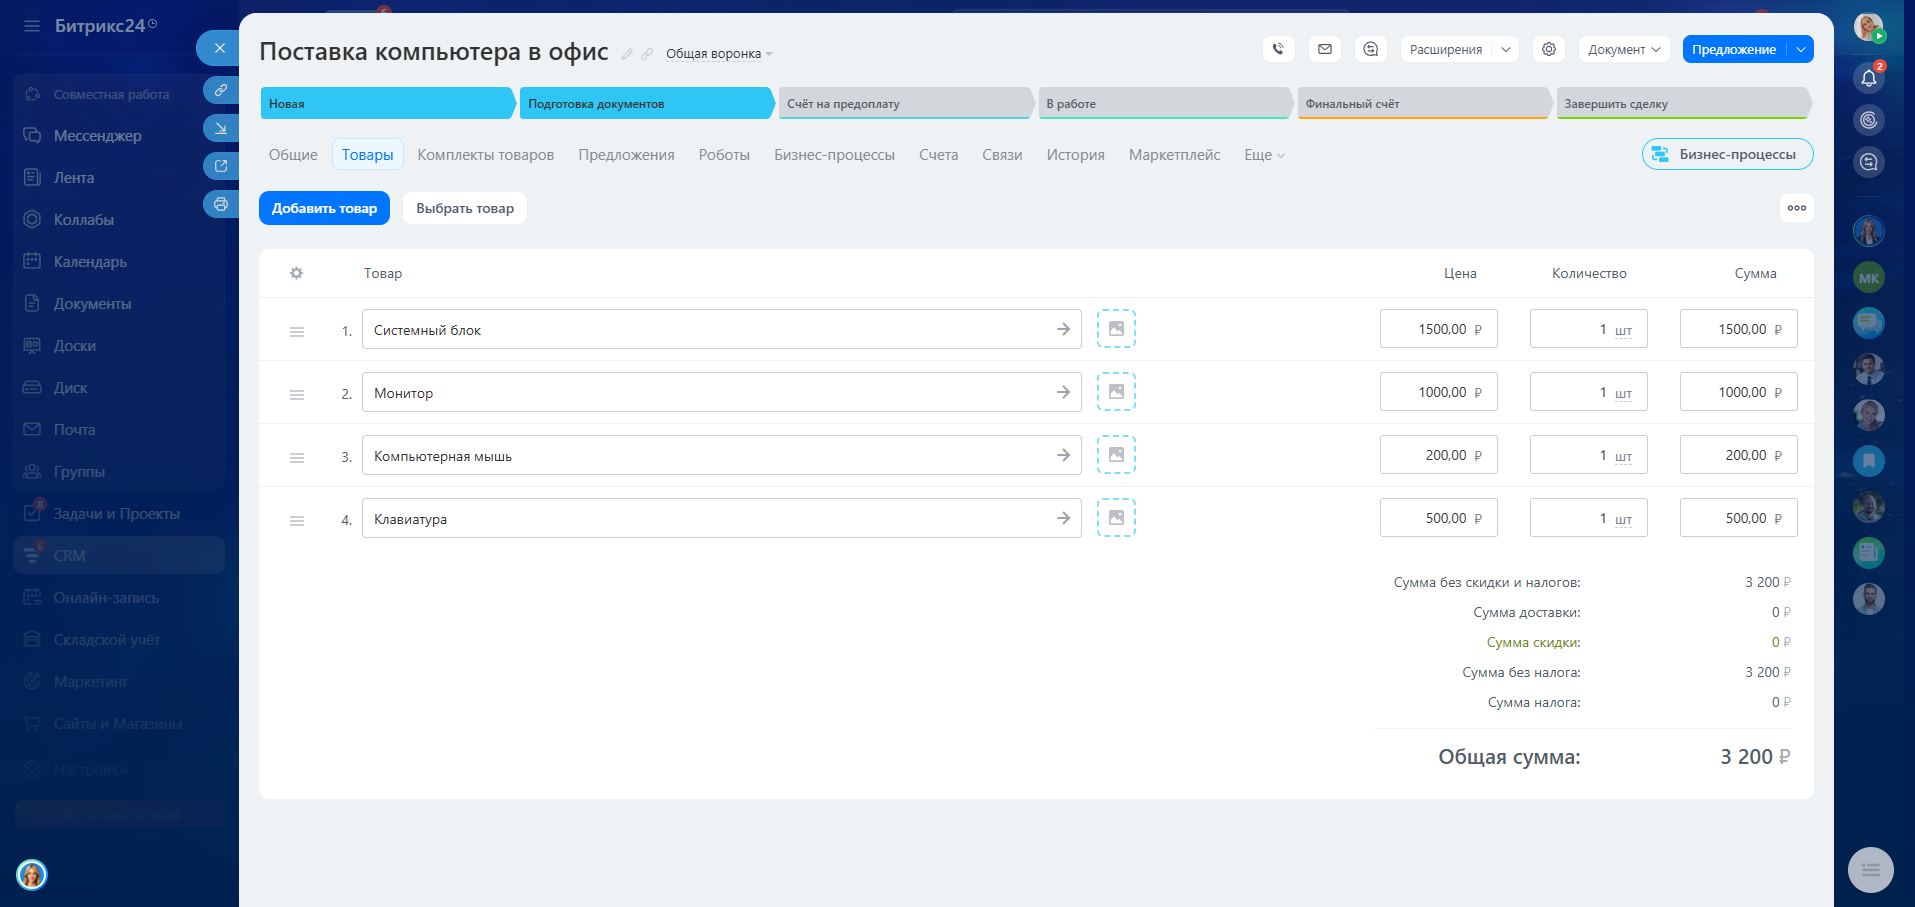This screenshot has width=1915, height=907.
Task: Click print icon on side panel
Action: click(221, 204)
